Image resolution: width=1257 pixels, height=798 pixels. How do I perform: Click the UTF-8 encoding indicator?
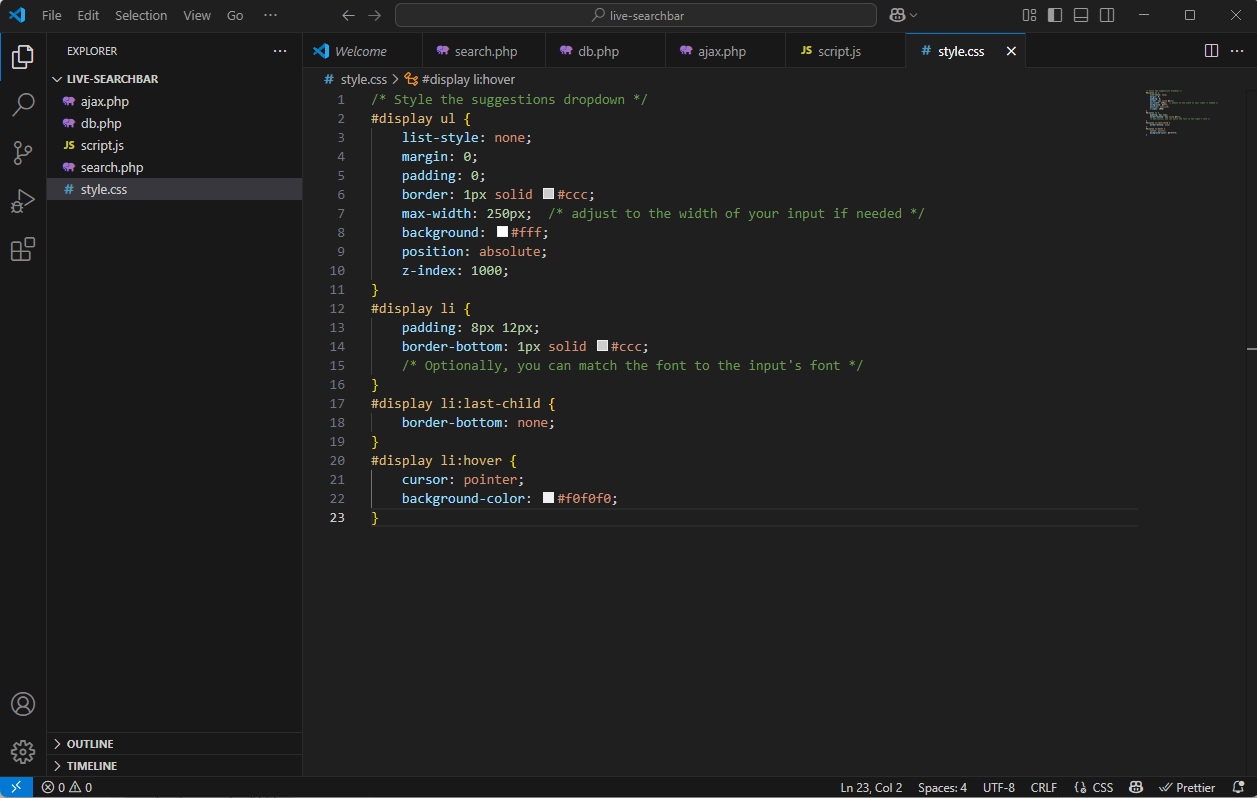[x=998, y=787]
